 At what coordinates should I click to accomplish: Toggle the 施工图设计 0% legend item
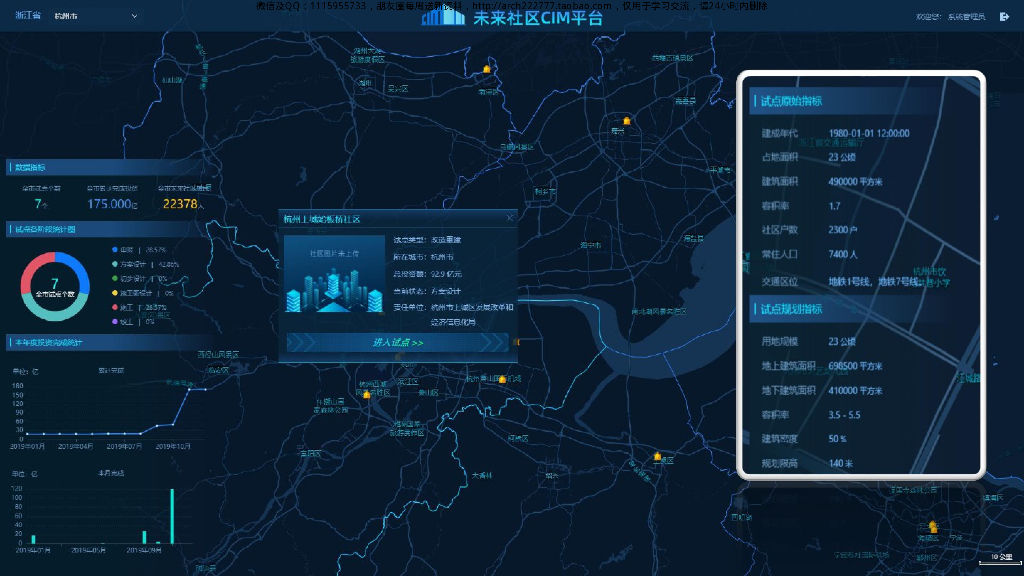tap(142, 293)
